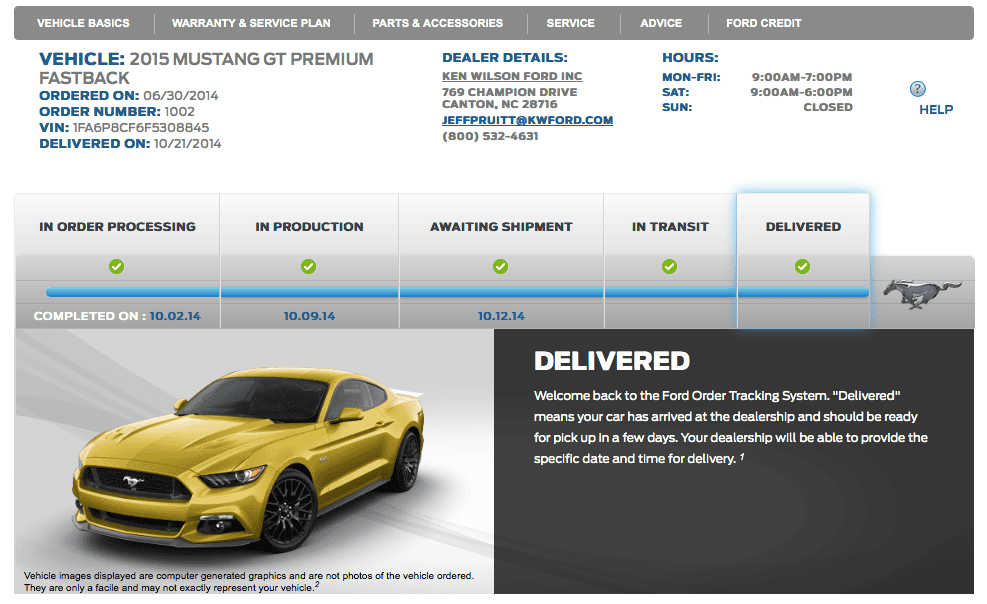Open Warranty & Service Plan menu
This screenshot has height=604, width=987.
click(251, 23)
